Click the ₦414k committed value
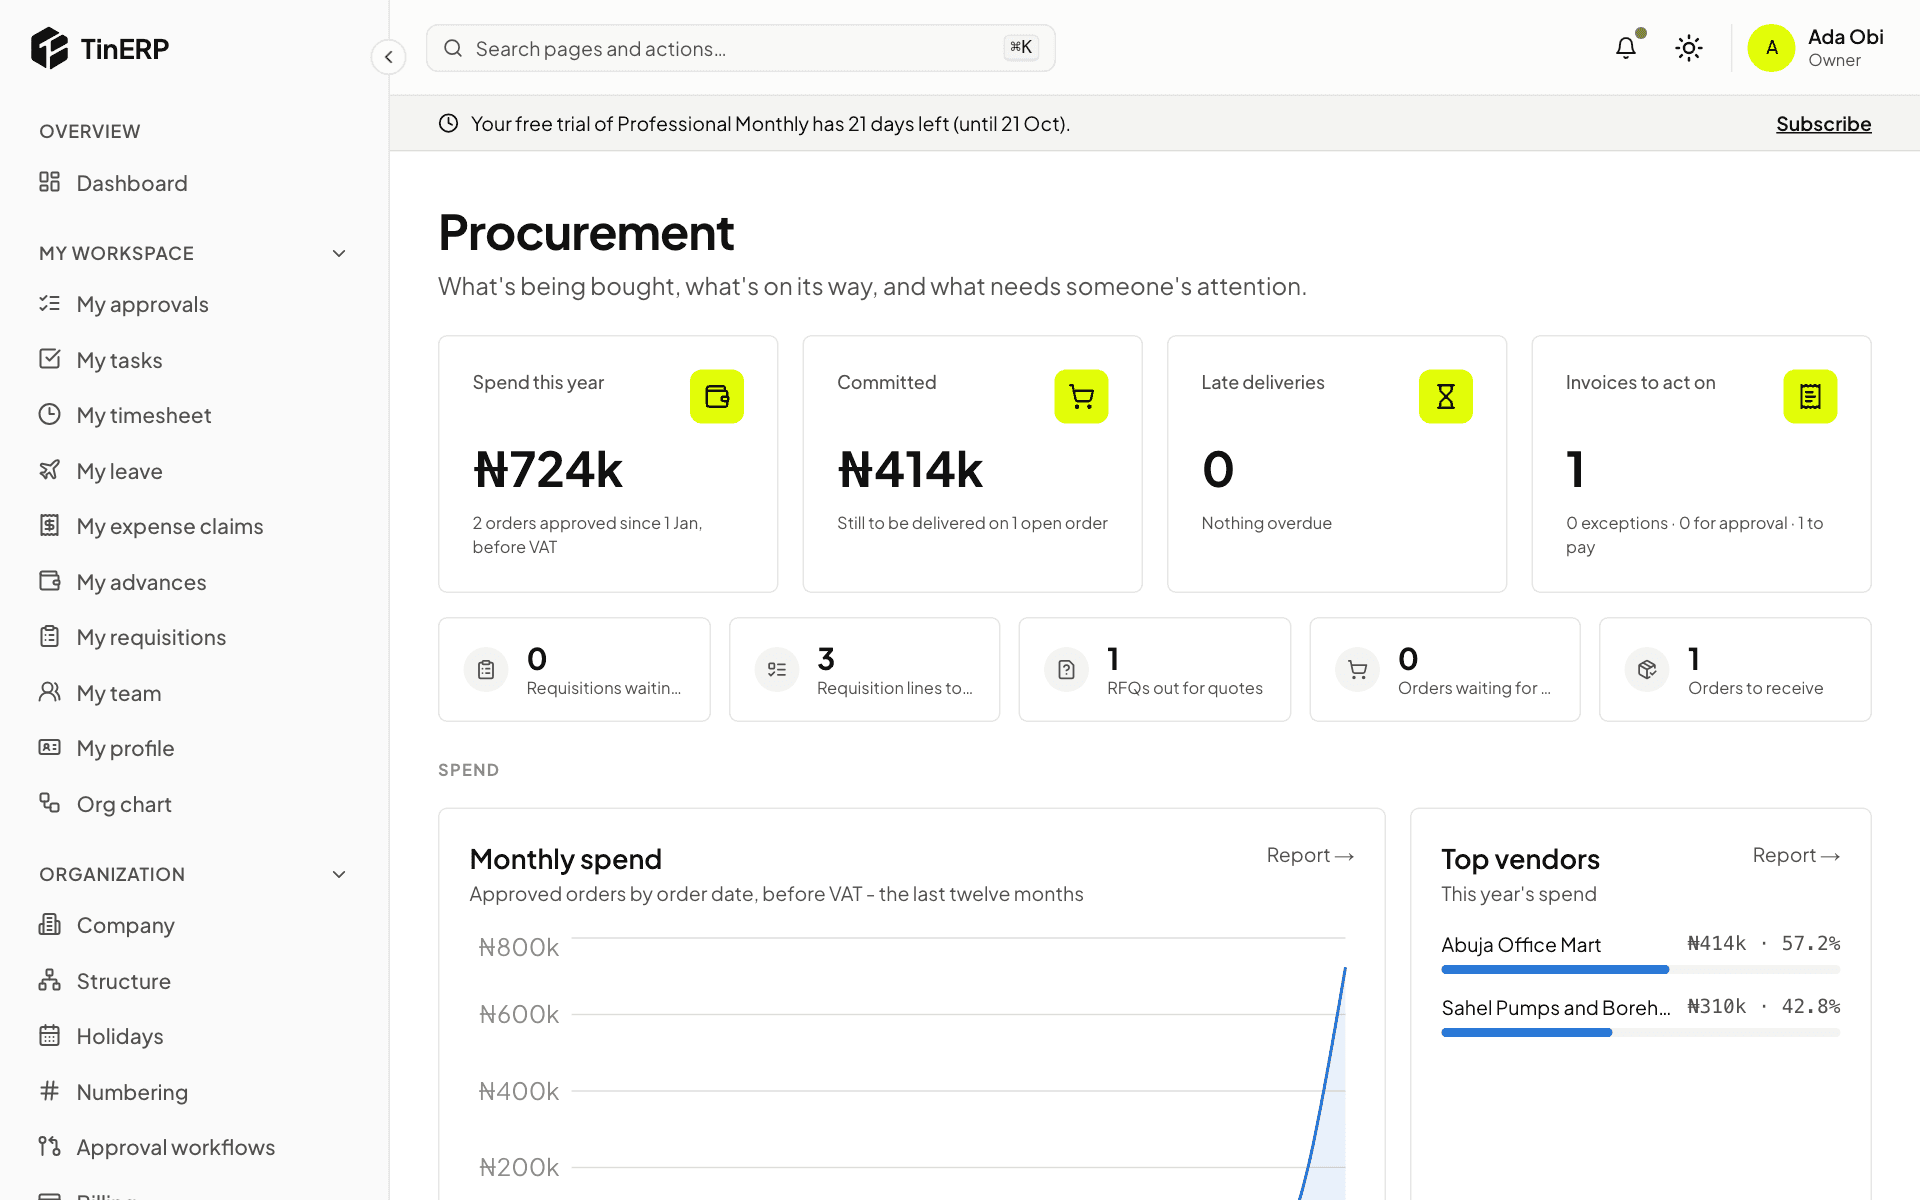1920x1200 pixels. coord(910,470)
